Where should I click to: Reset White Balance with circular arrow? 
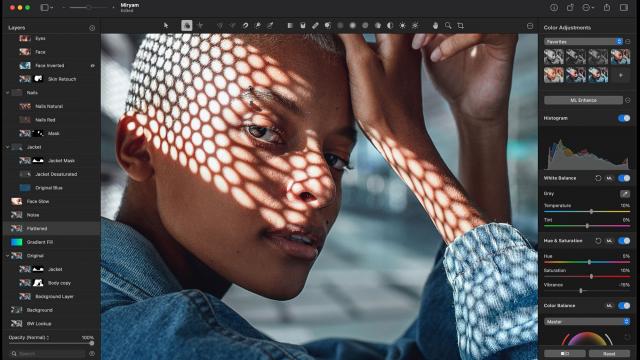point(598,178)
